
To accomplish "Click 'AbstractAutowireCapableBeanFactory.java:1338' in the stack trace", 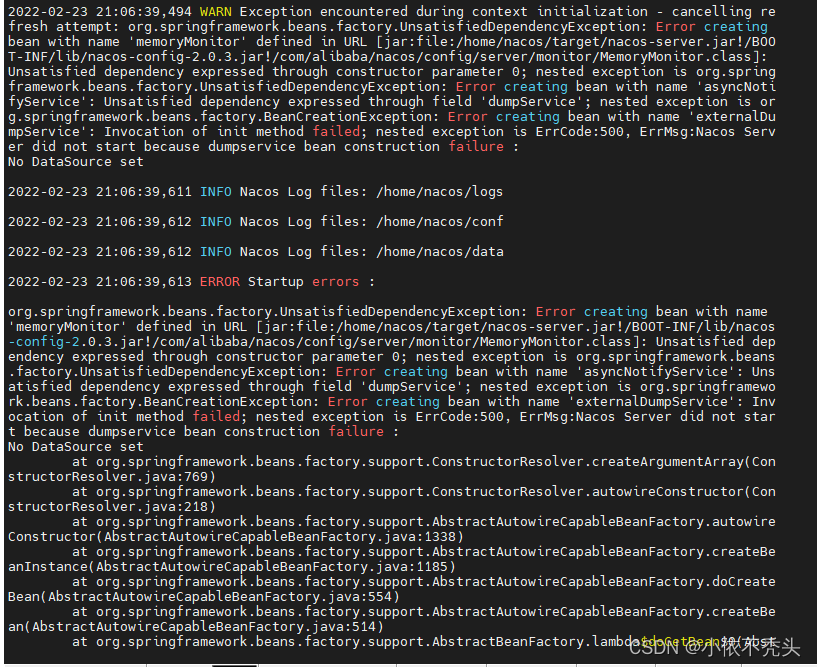I will pyautogui.click(x=280, y=537).
